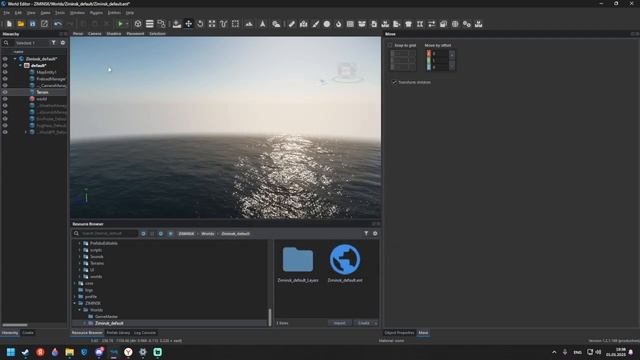The height and width of the screenshot is (360, 640).
Task: Open Resource Browser filter icon
Action: coord(366,233)
